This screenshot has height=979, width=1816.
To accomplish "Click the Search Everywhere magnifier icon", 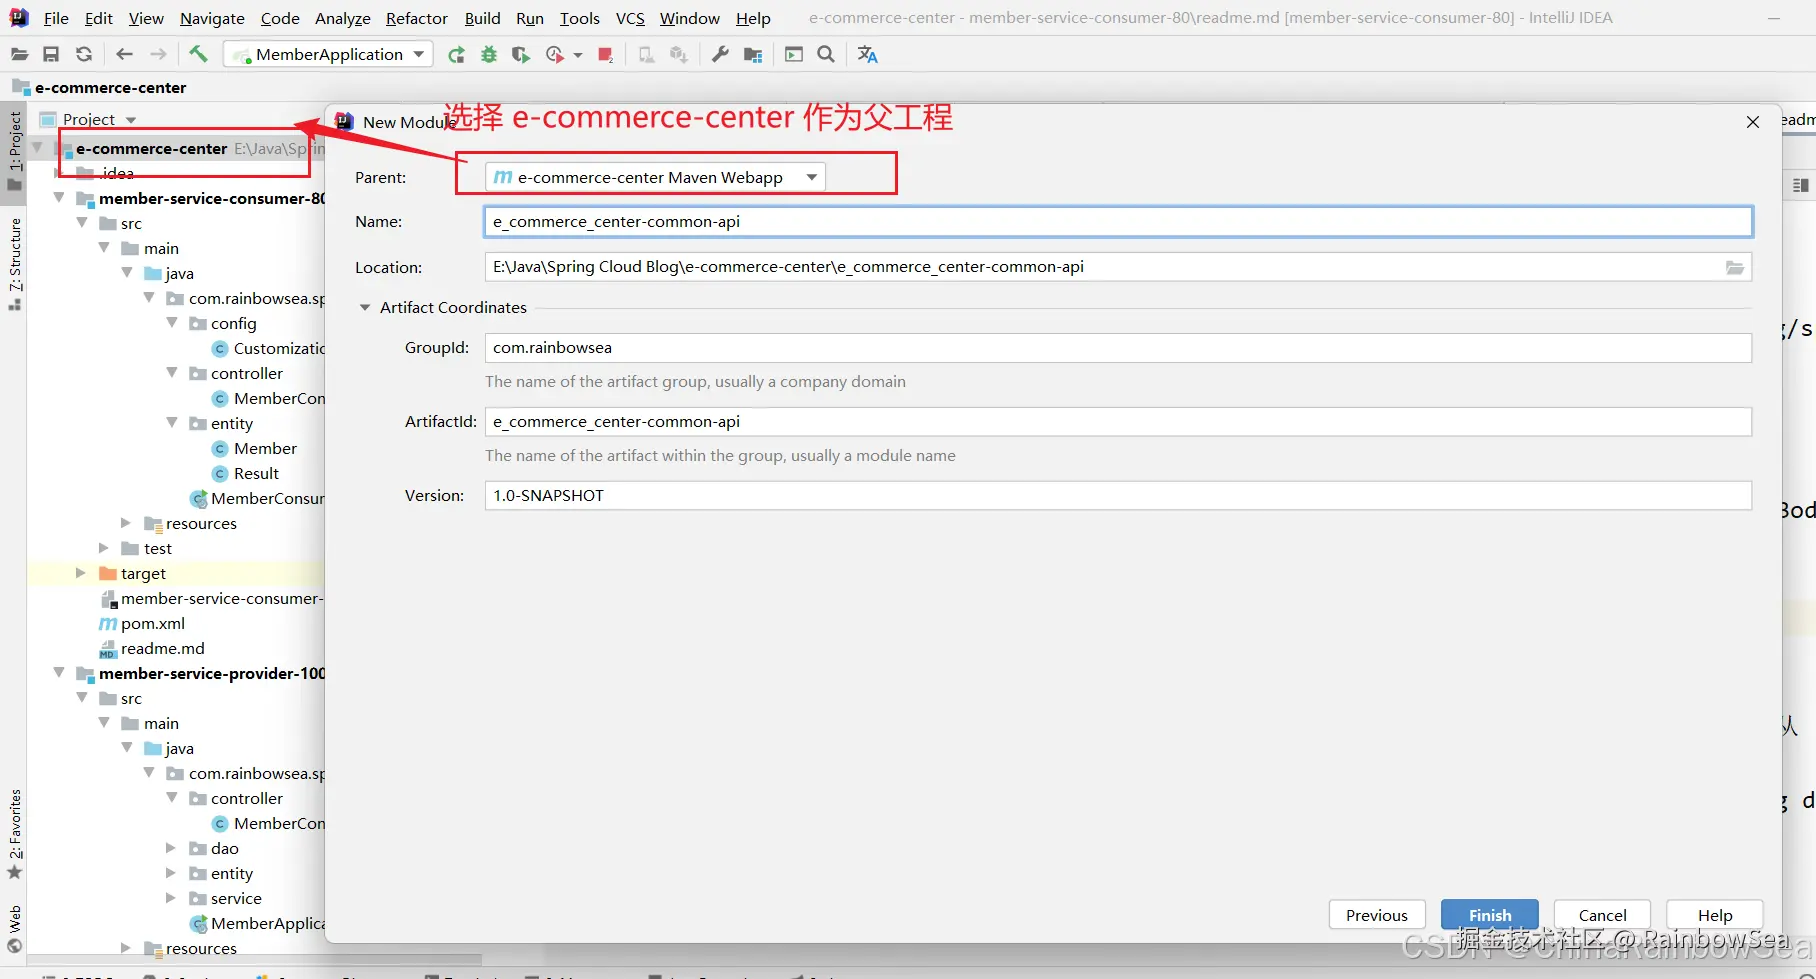I will tap(826, 55).
